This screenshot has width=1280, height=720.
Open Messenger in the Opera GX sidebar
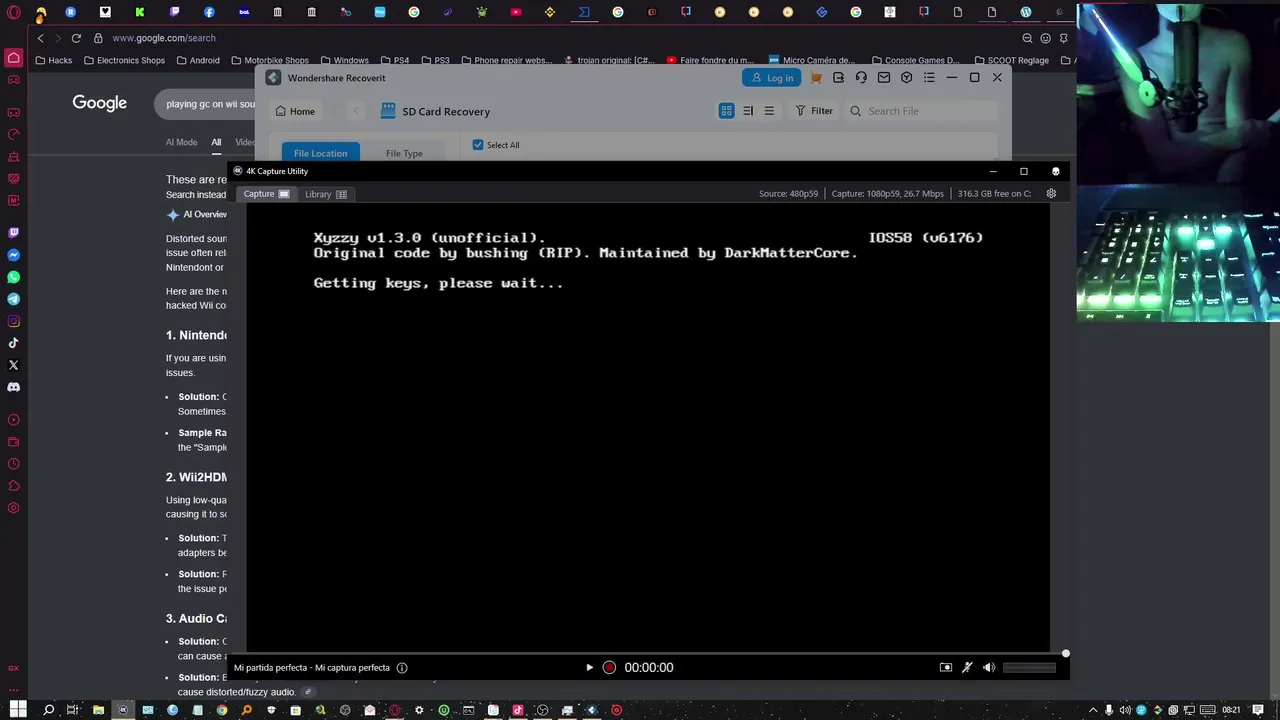[x=14, y=255]
